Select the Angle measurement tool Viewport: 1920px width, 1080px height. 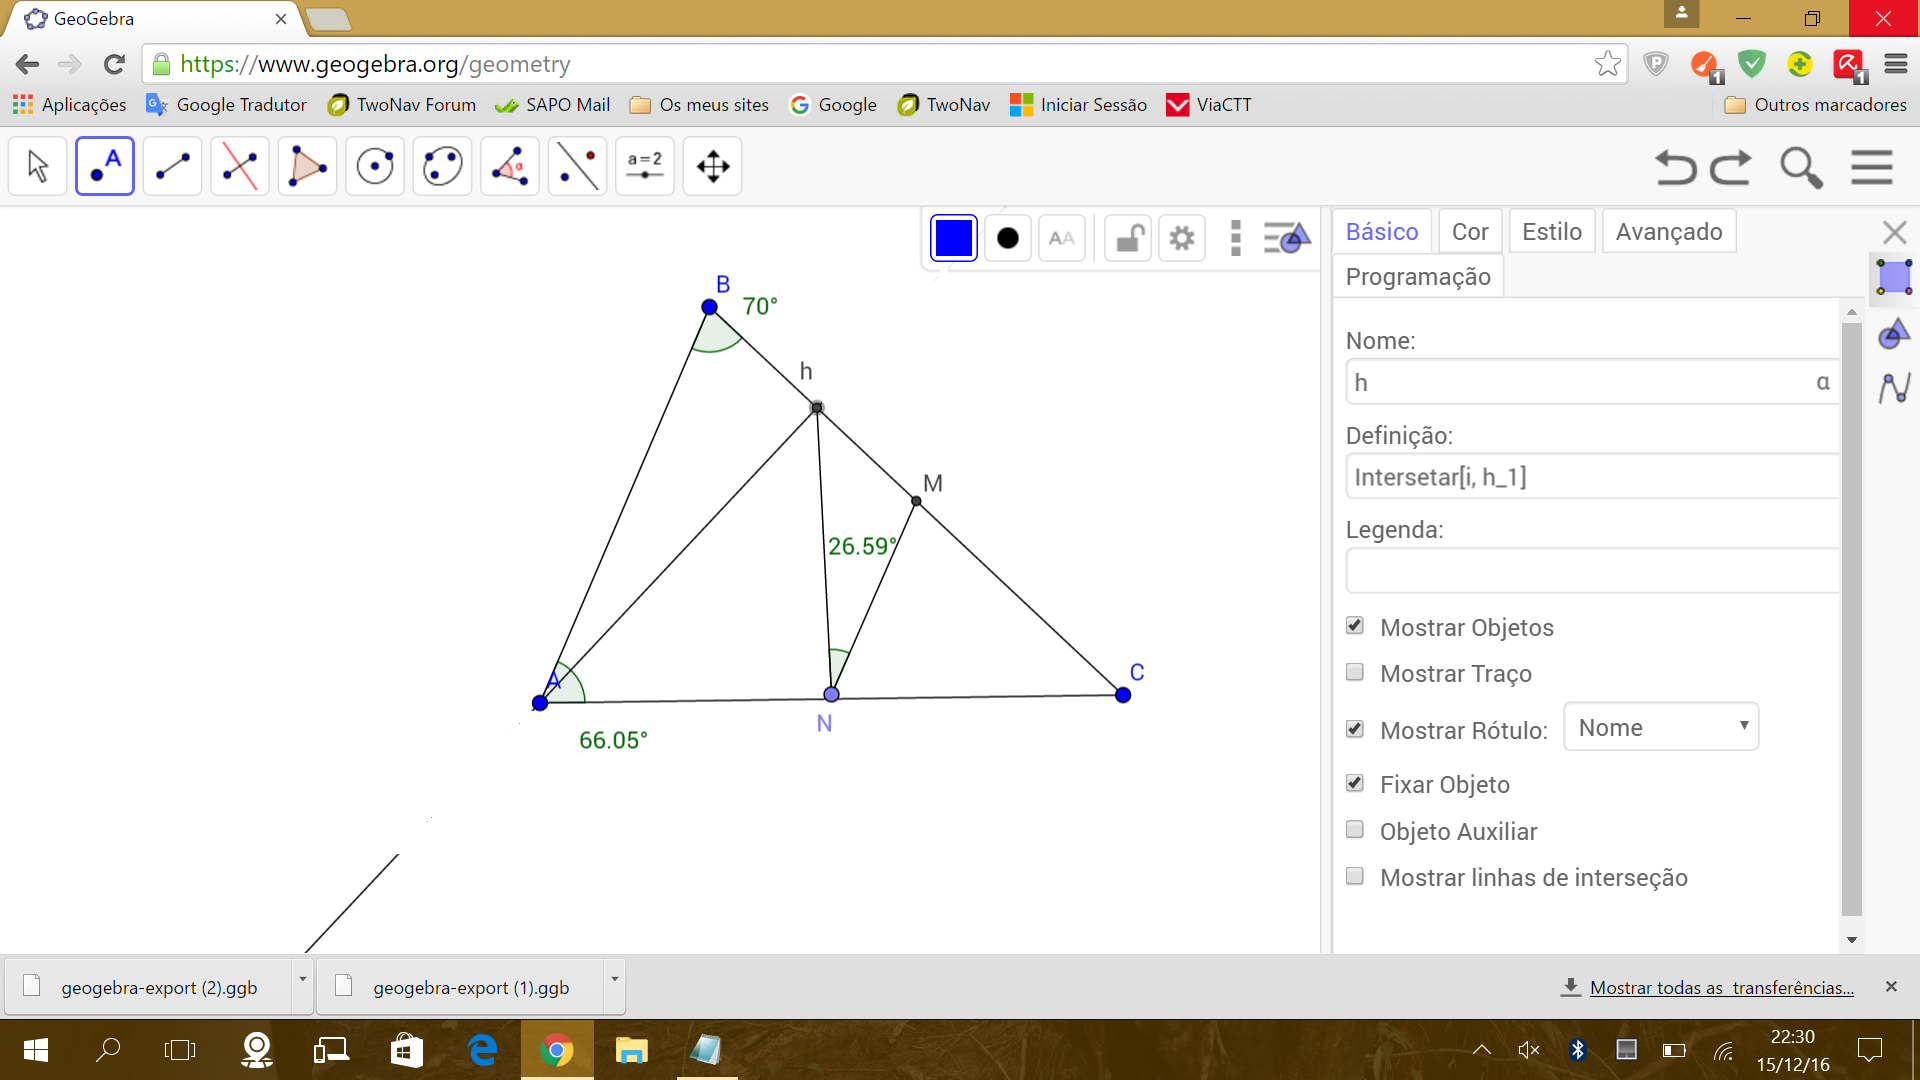tap(510, 166)
